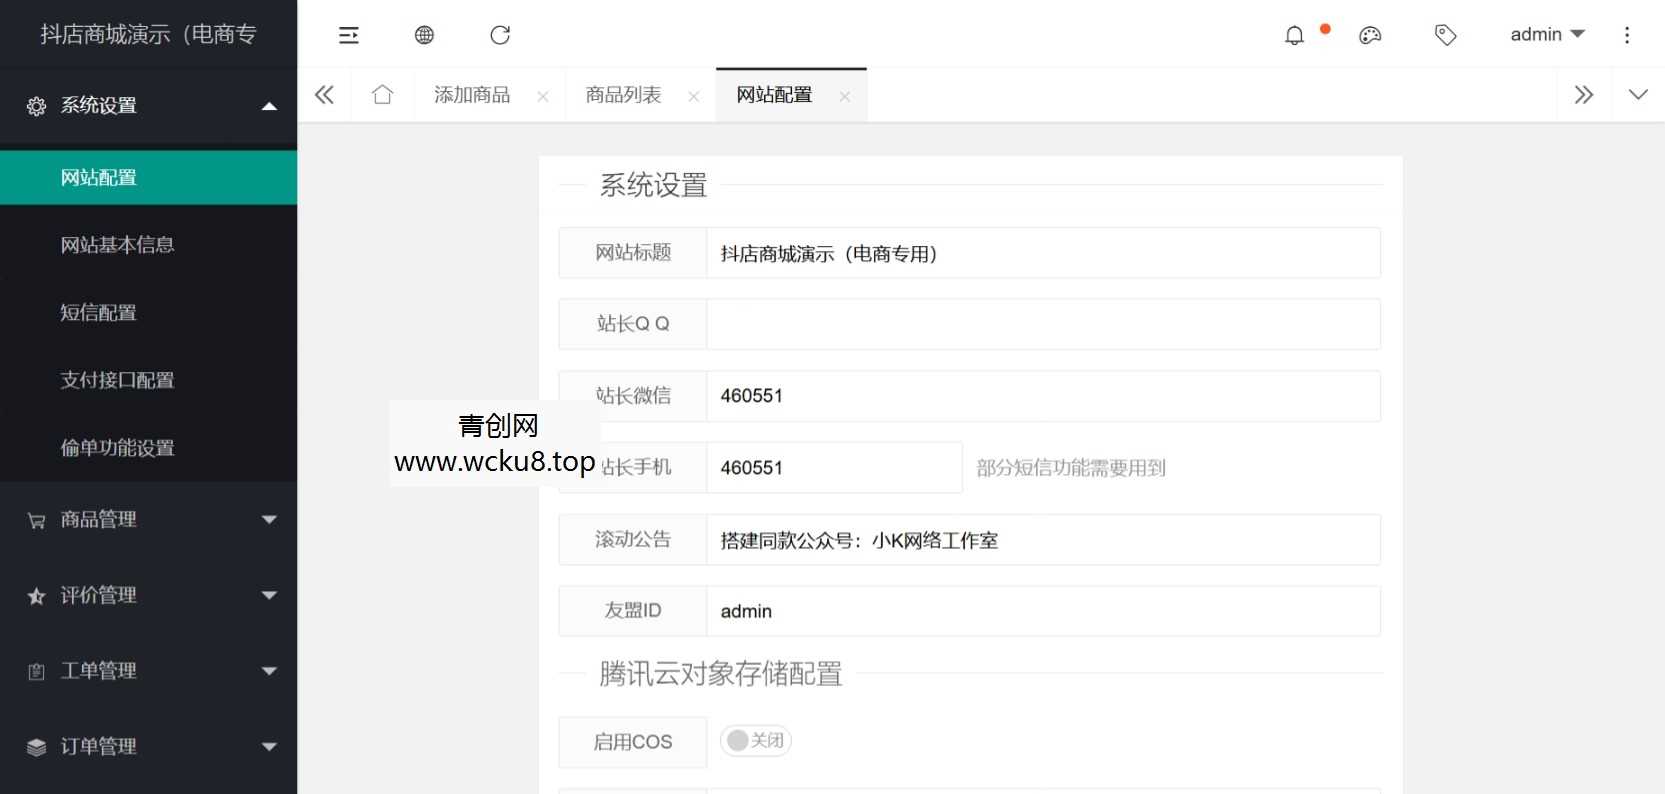Expand the 订单管理 sidebar menu
The height and width of the screenshot is (794, 1665).
tap(148, 747)
